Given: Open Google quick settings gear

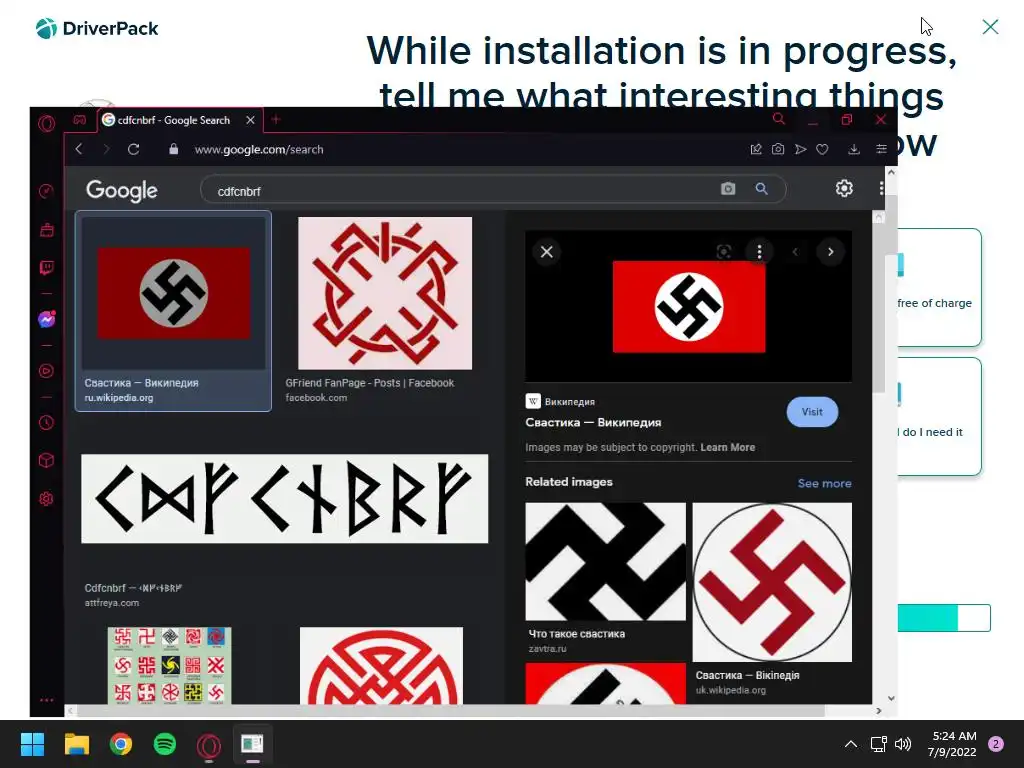Looking at the screenshot, I should [844, 189].
